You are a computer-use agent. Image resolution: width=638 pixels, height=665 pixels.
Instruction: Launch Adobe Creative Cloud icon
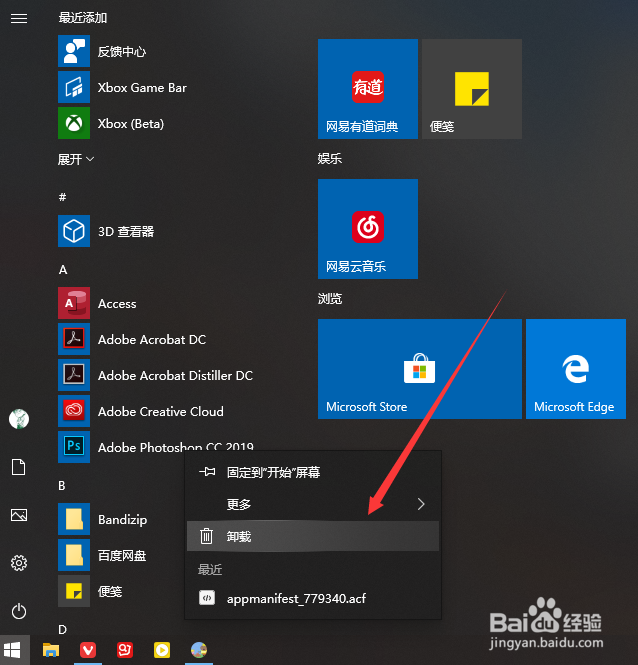tap(74, 411)
